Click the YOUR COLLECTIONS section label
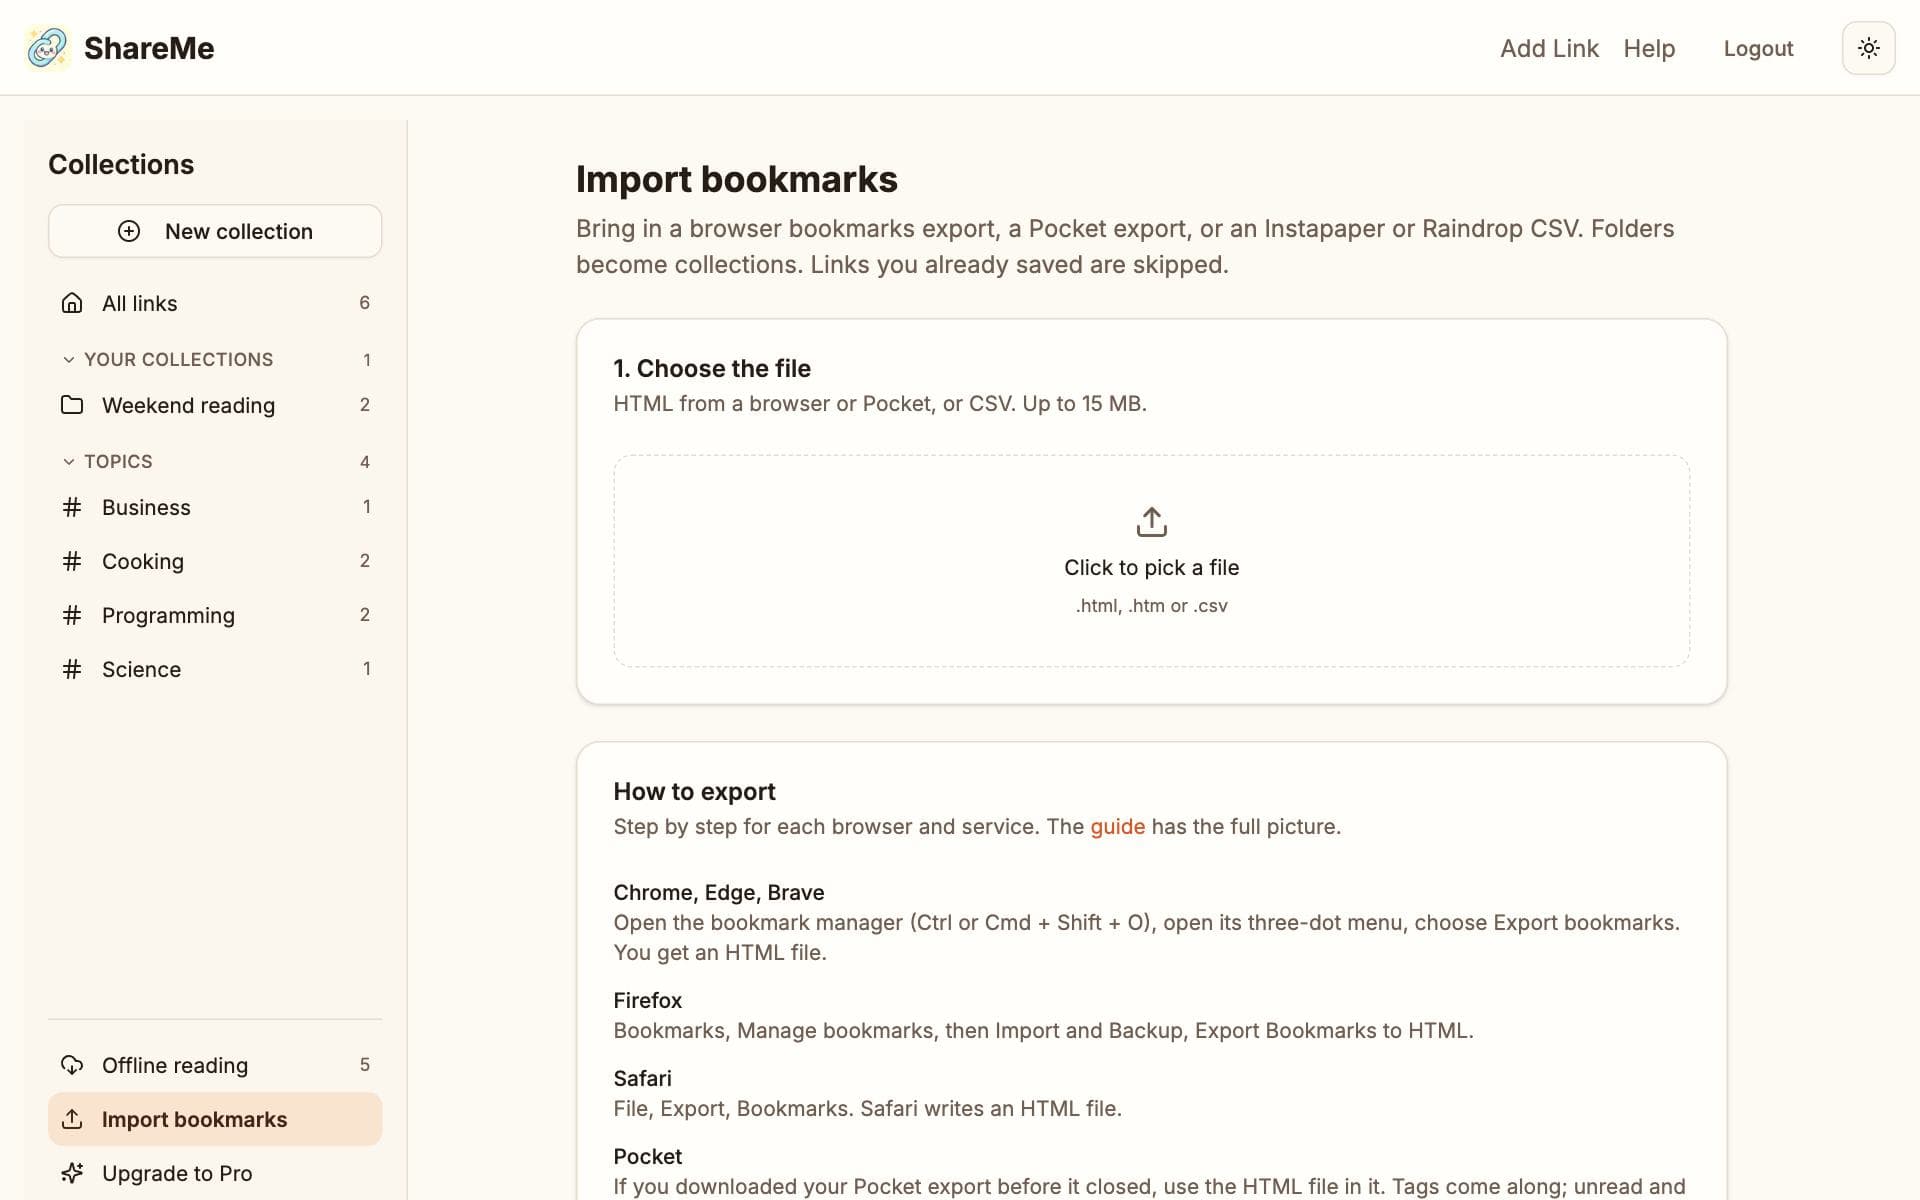The width and height of the screenshot is (1920, 1200). (x=178, y=360)
